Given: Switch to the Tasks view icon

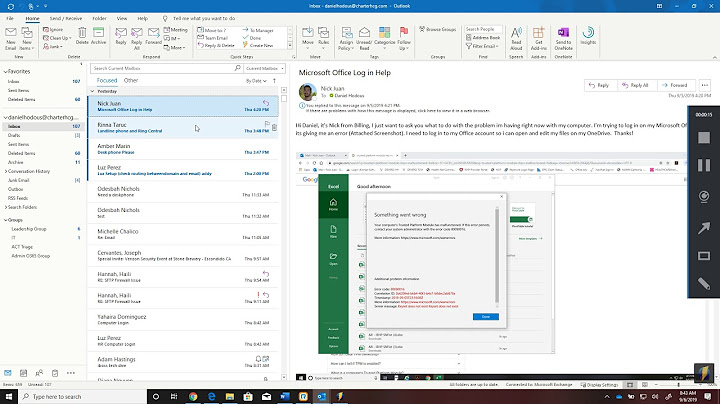Looking at the screenshot, I should 55,373.
